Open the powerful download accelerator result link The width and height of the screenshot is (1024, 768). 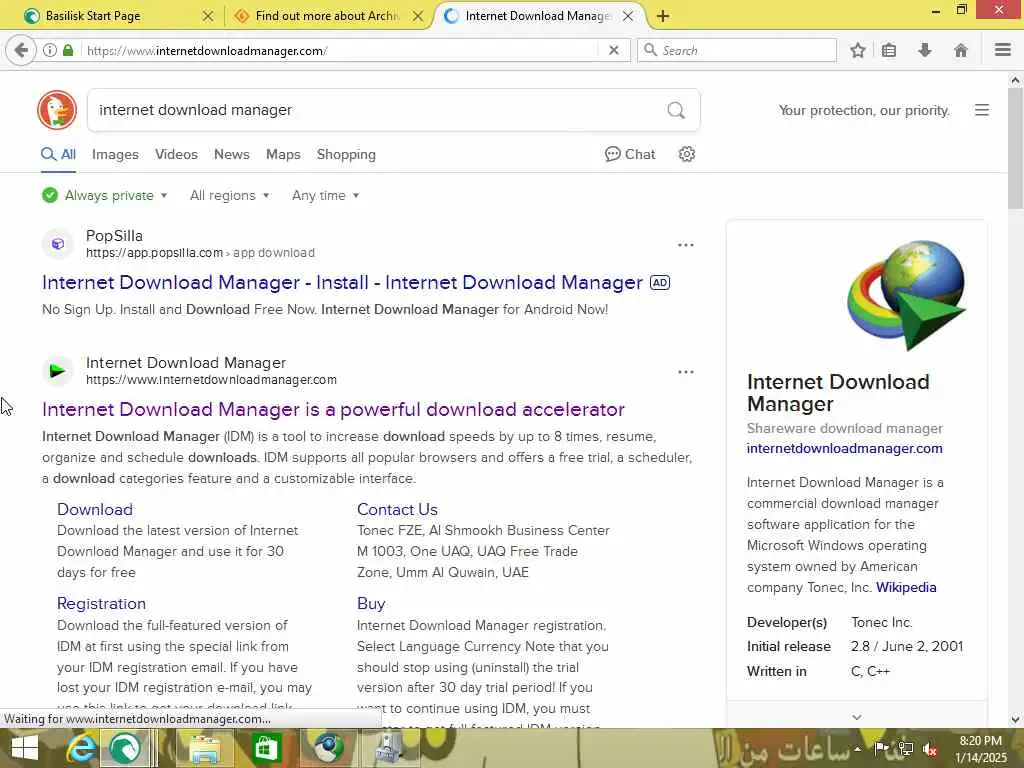[333, 409]
